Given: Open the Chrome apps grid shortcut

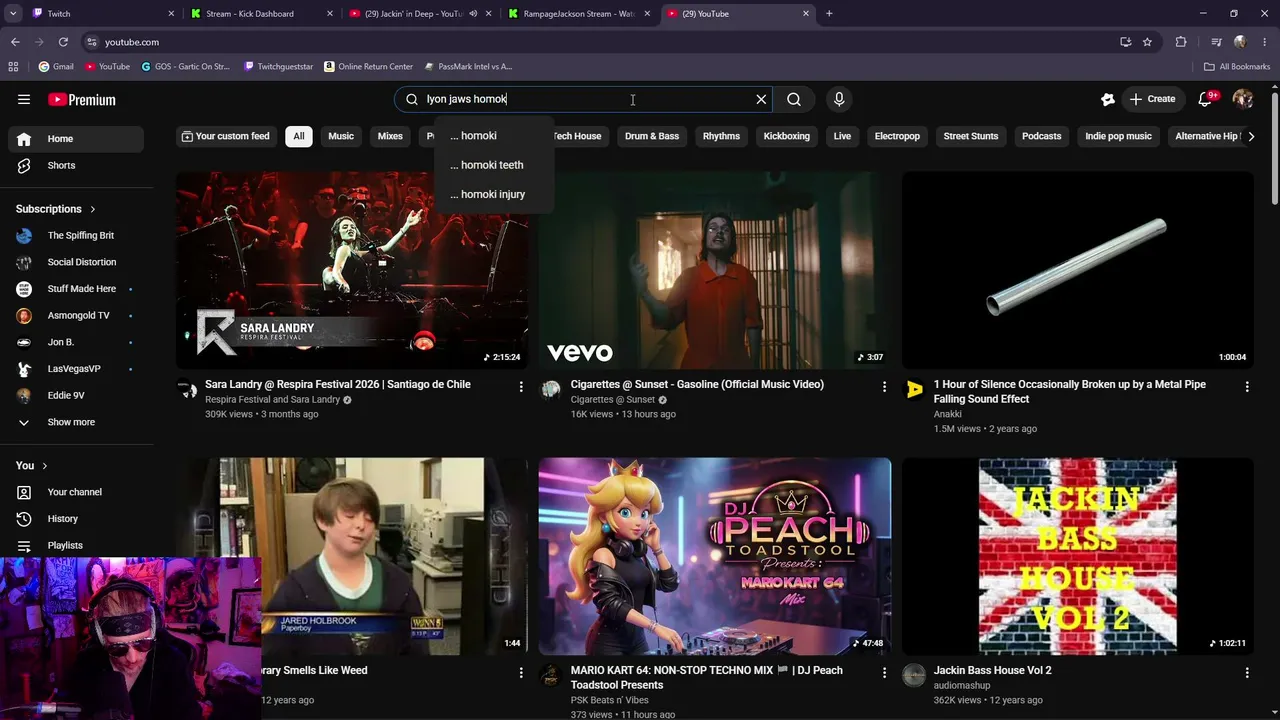Looking at the screenshot, I should pos(13,67).
